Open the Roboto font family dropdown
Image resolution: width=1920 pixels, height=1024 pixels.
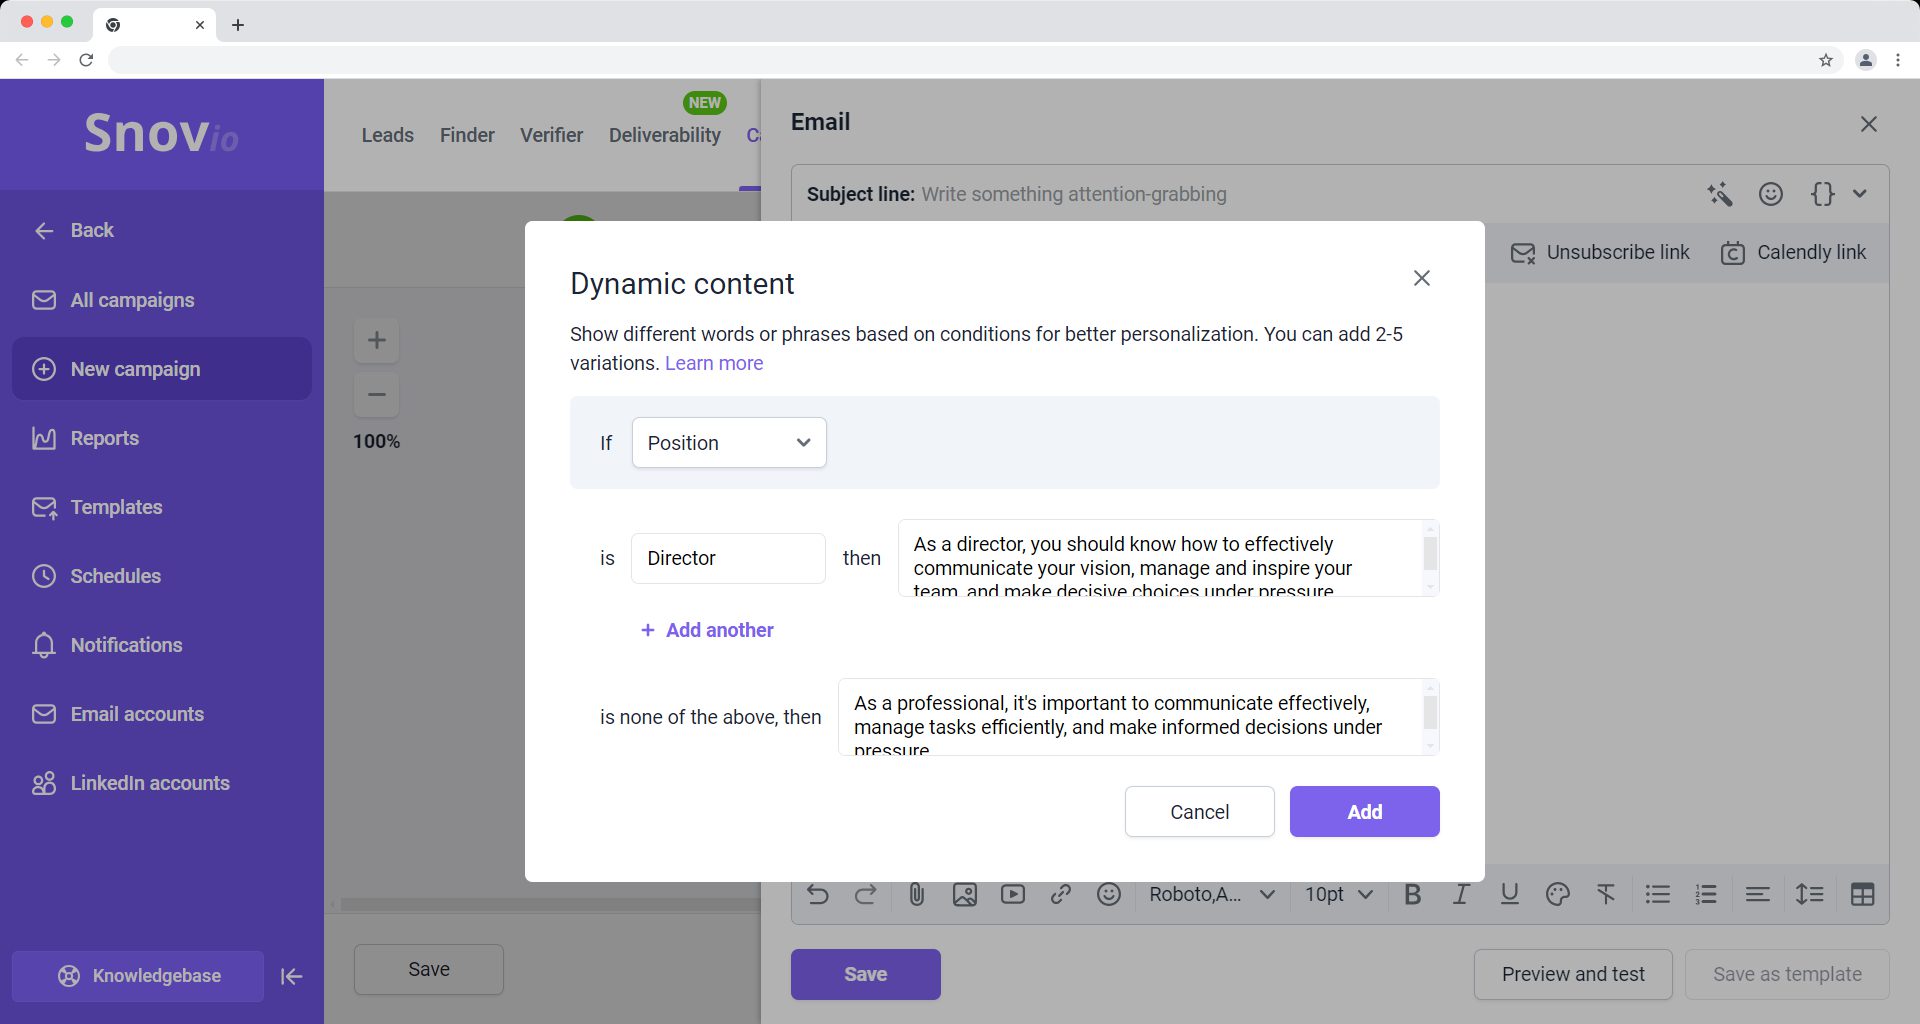click(1211, 894)
